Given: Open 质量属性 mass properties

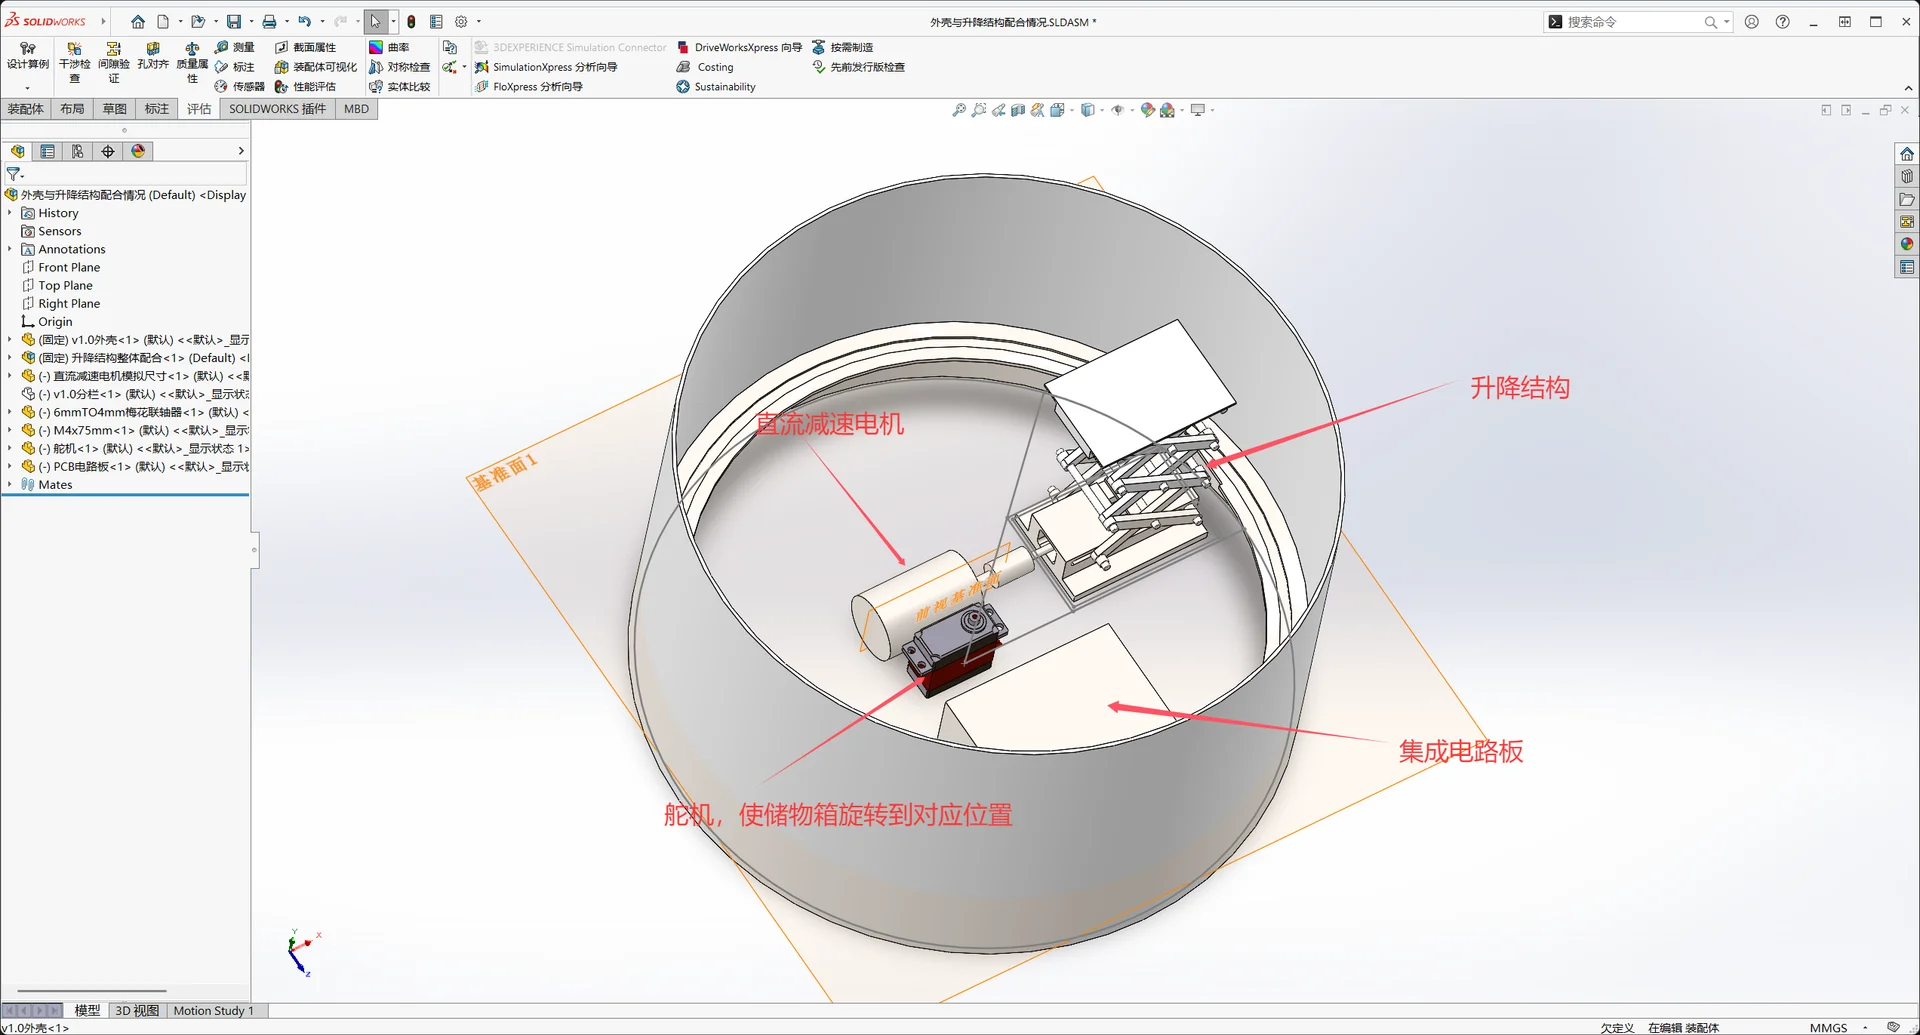Looking at the screenshot, I should click(192, 63).
